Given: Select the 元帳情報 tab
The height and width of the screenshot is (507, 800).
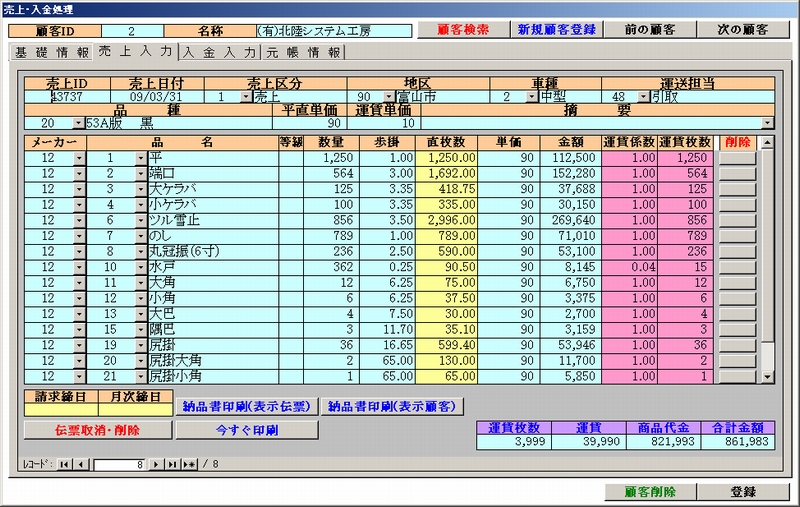Looking at the screenshot, I should coord(303,52).
